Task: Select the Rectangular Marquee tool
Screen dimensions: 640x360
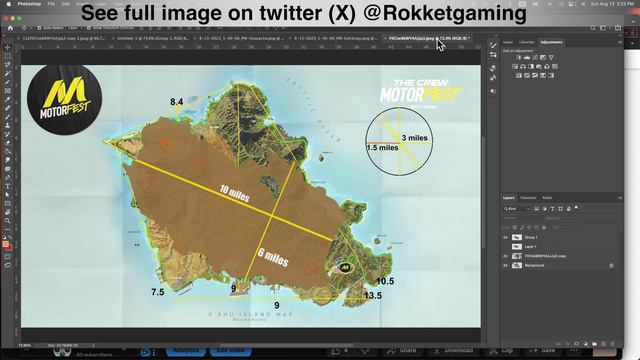Action: coord(7,56)
